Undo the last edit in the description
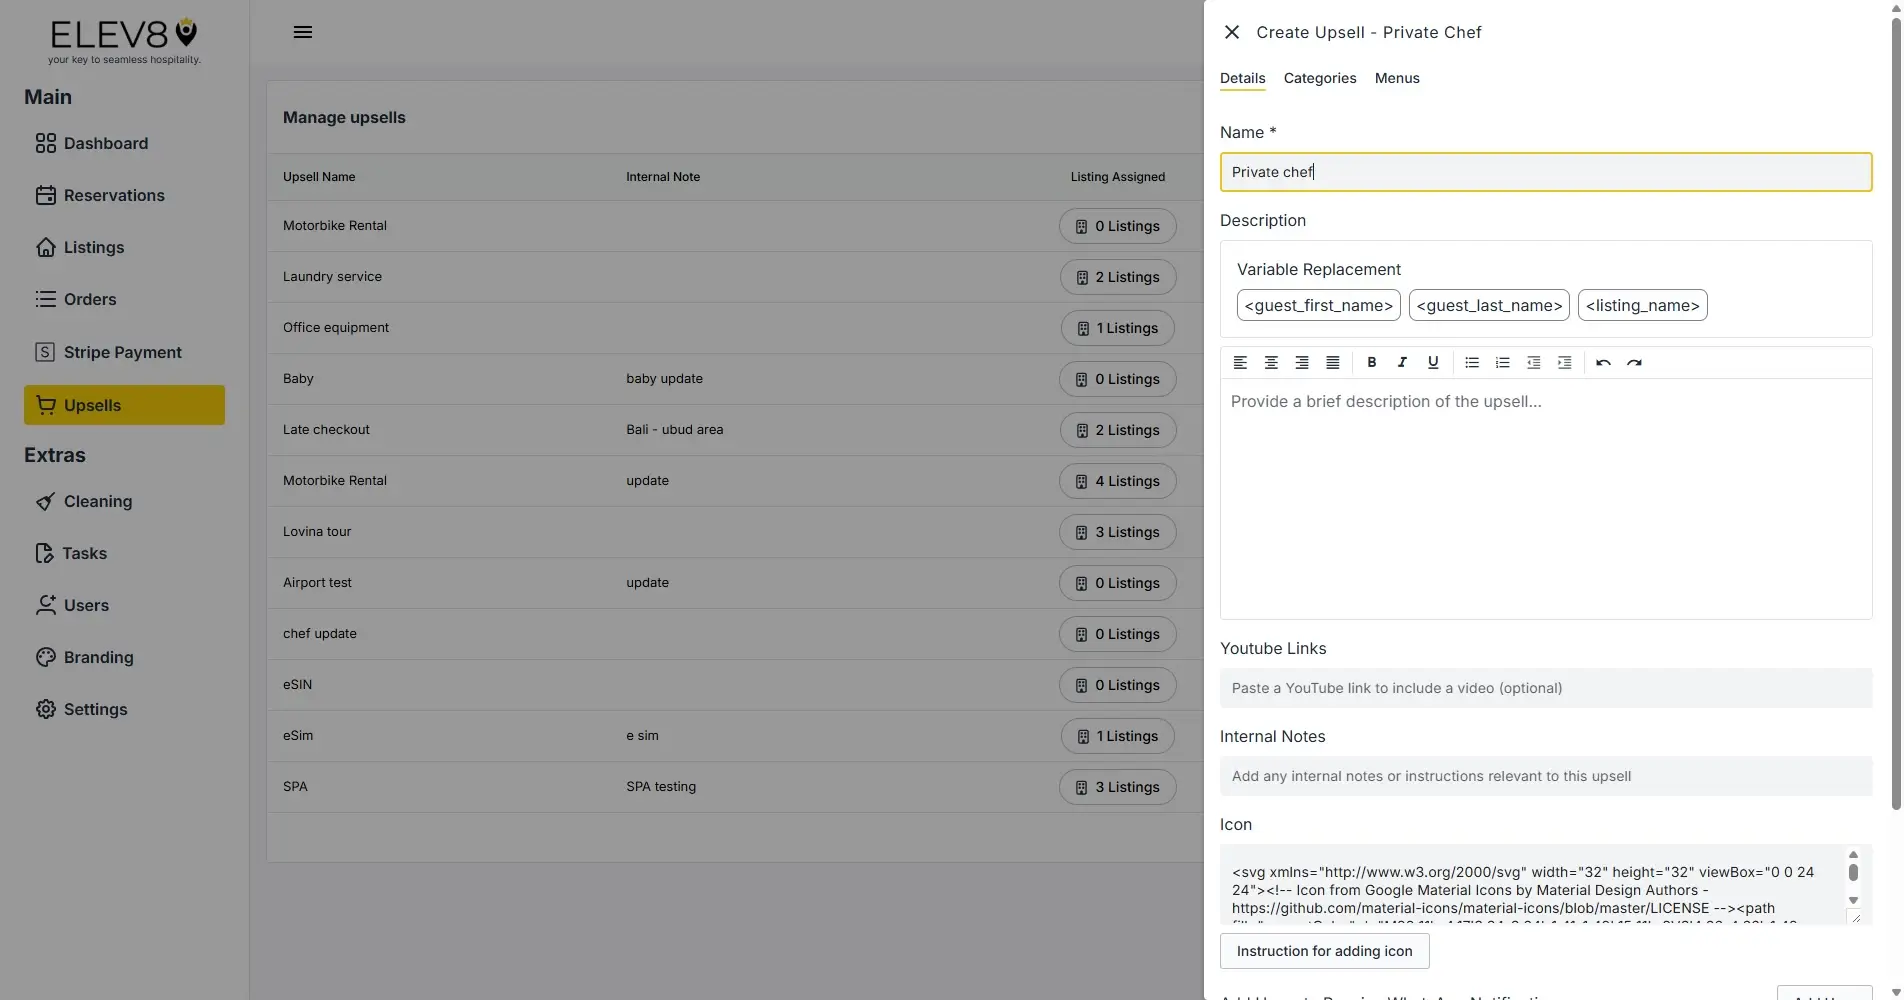Image resolution: width=1904 pixels, height=1000 pixels. (1603, 362)
